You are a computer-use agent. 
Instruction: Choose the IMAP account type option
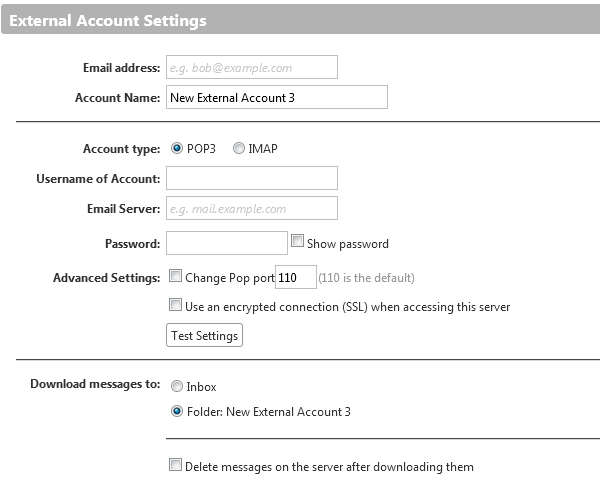(238, 149)
